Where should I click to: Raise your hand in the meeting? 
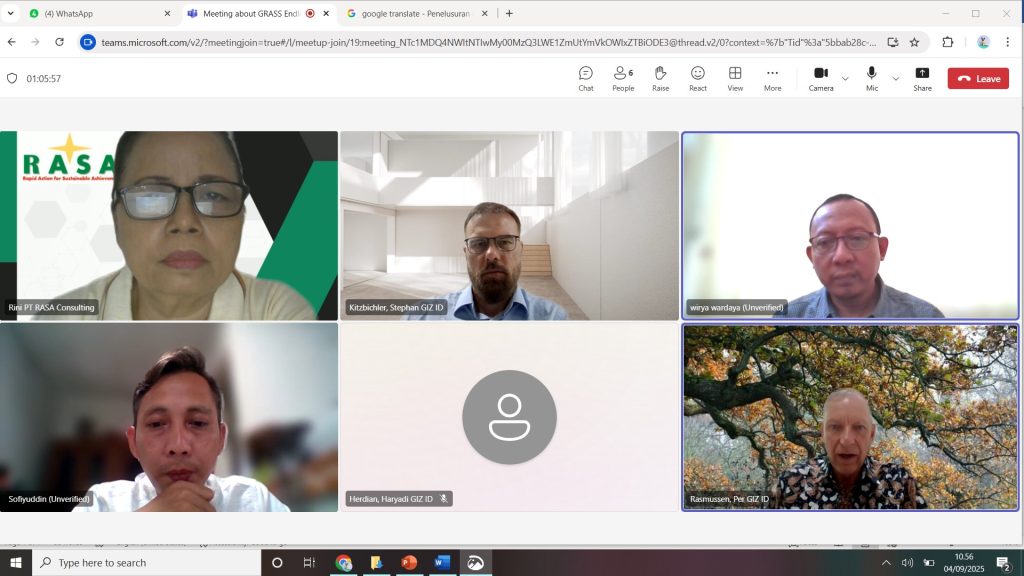pos(660,78)
